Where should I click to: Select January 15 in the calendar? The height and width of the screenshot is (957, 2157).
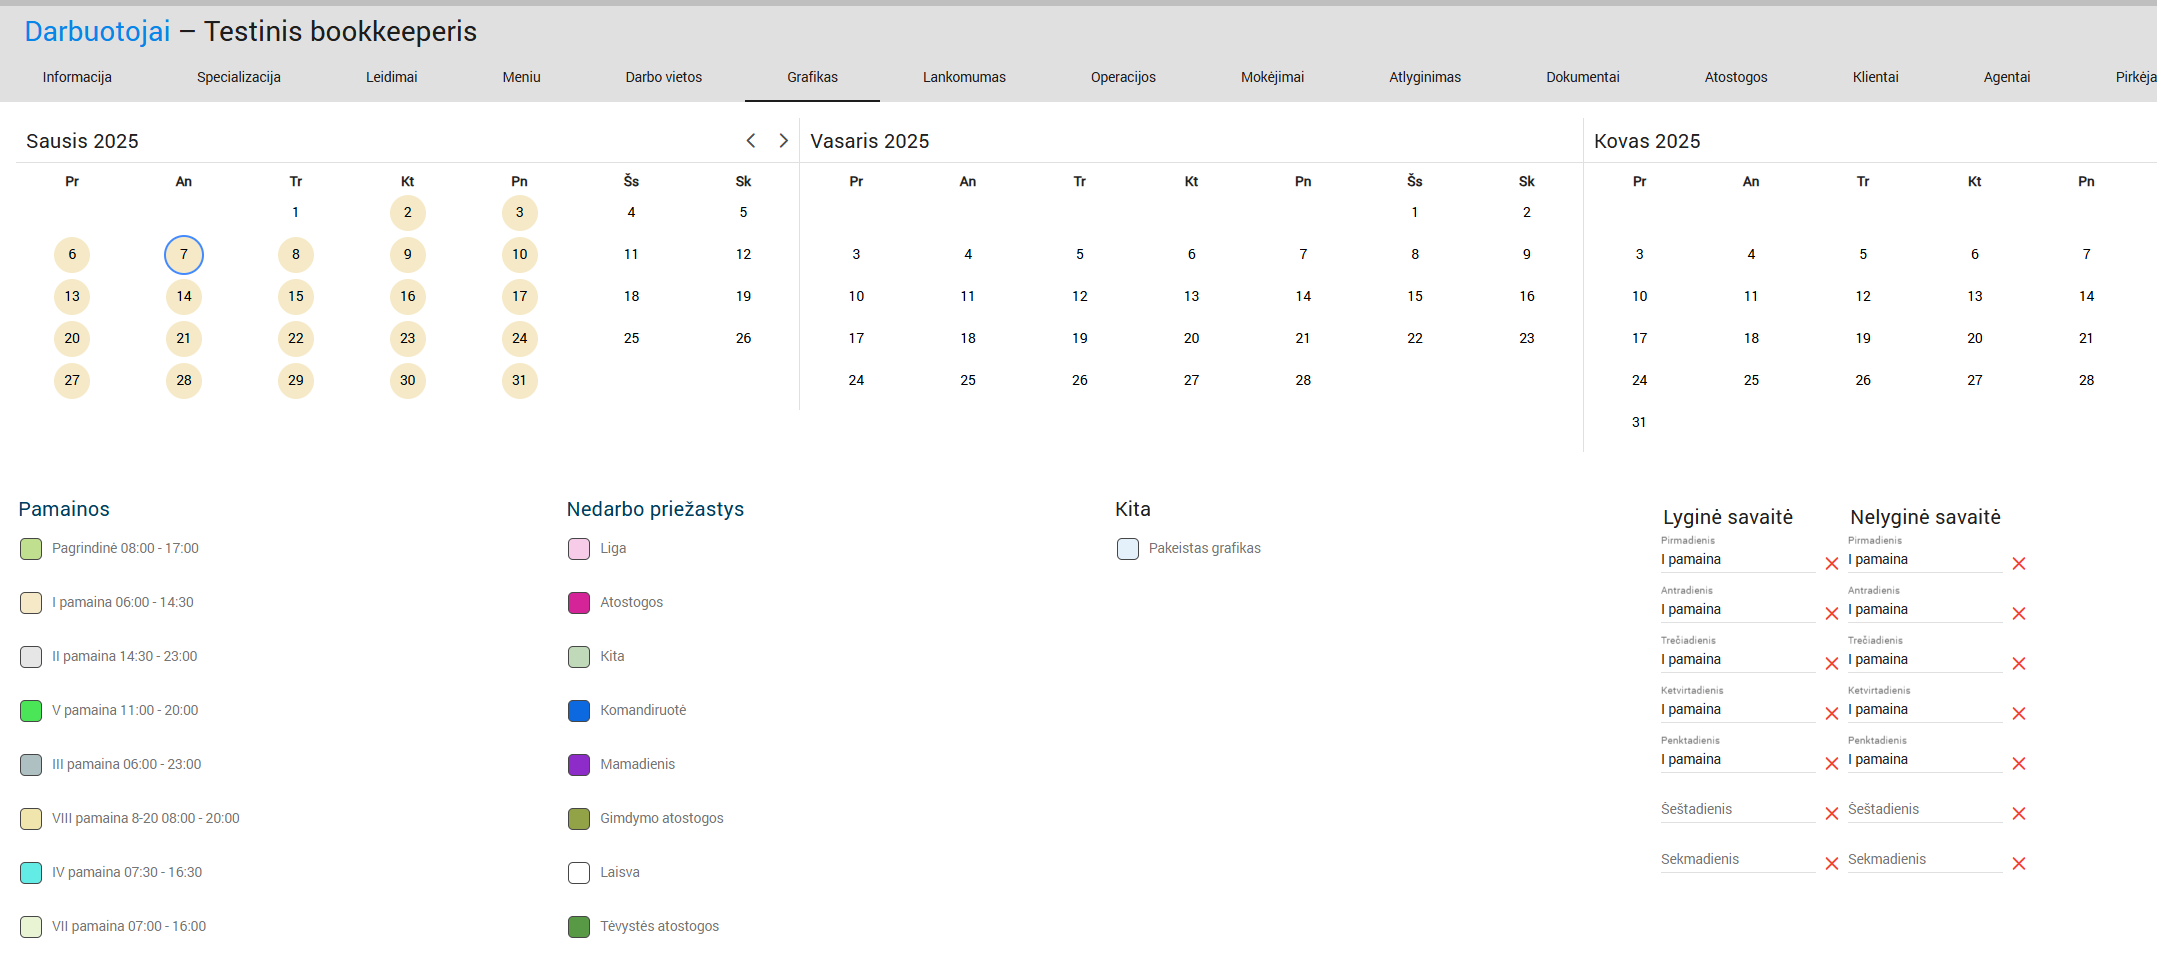pyautogui.click(x=296, y=297)
